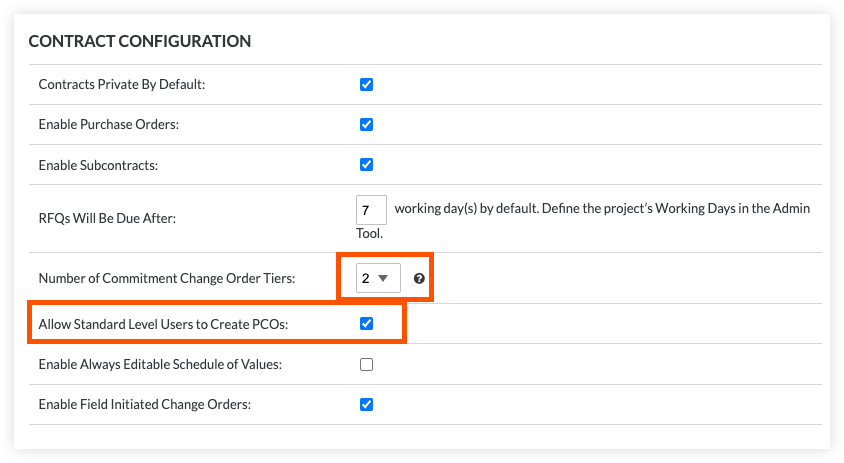Toggle Allow Standard Level Users to Create PCOs
844x463 pixels.
(x=366, y=324)
